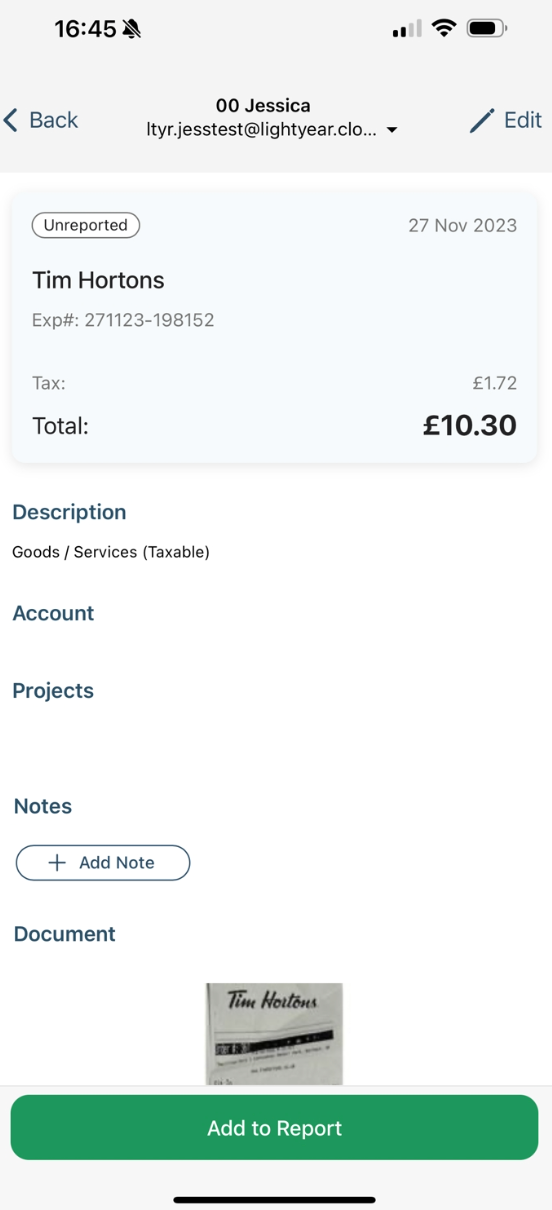Screen dimensions: 552x1210
Task: Add a note with Add Note button
Action: coord(103,863)
